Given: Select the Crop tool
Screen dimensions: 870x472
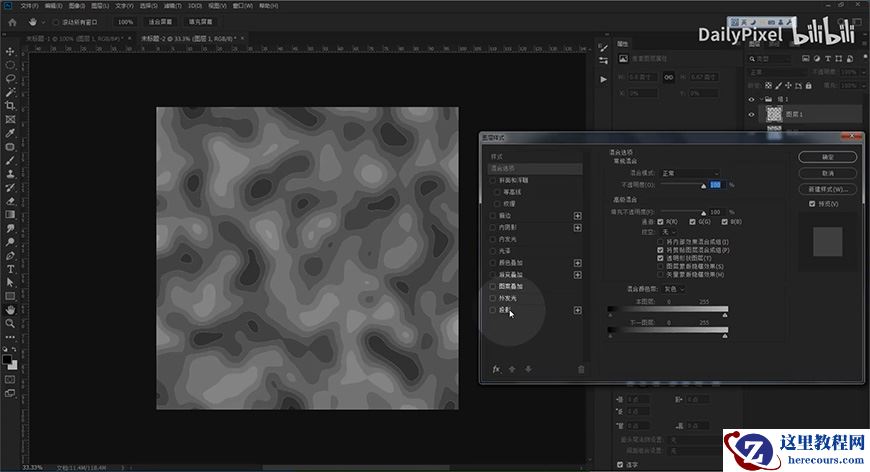Looking at the screenshot, I should coord(10,105).
